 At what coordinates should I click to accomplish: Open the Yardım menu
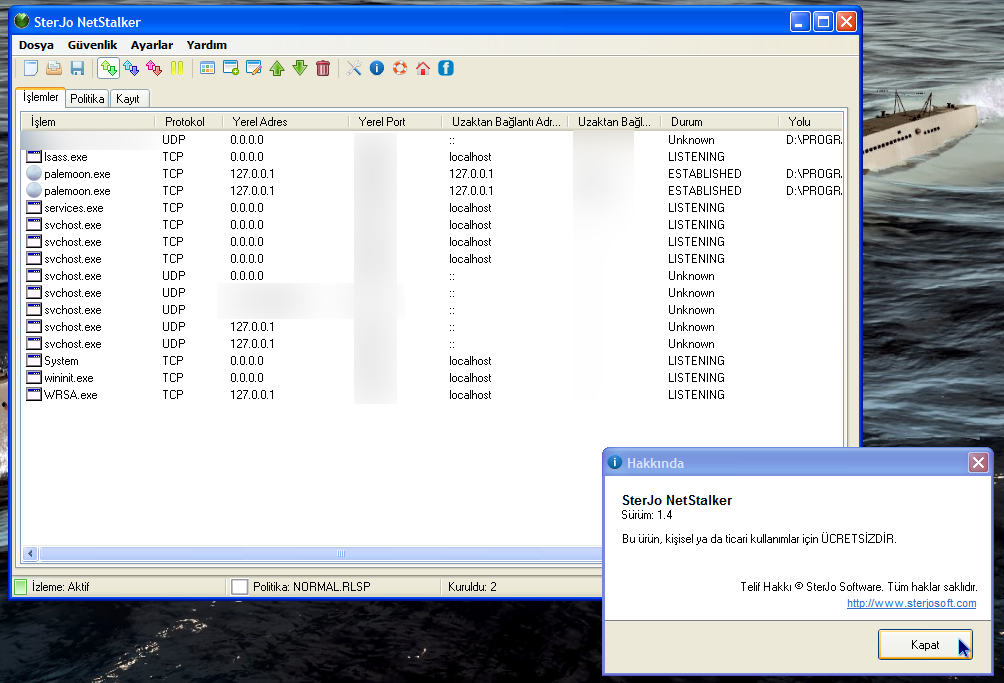point(207,45)
